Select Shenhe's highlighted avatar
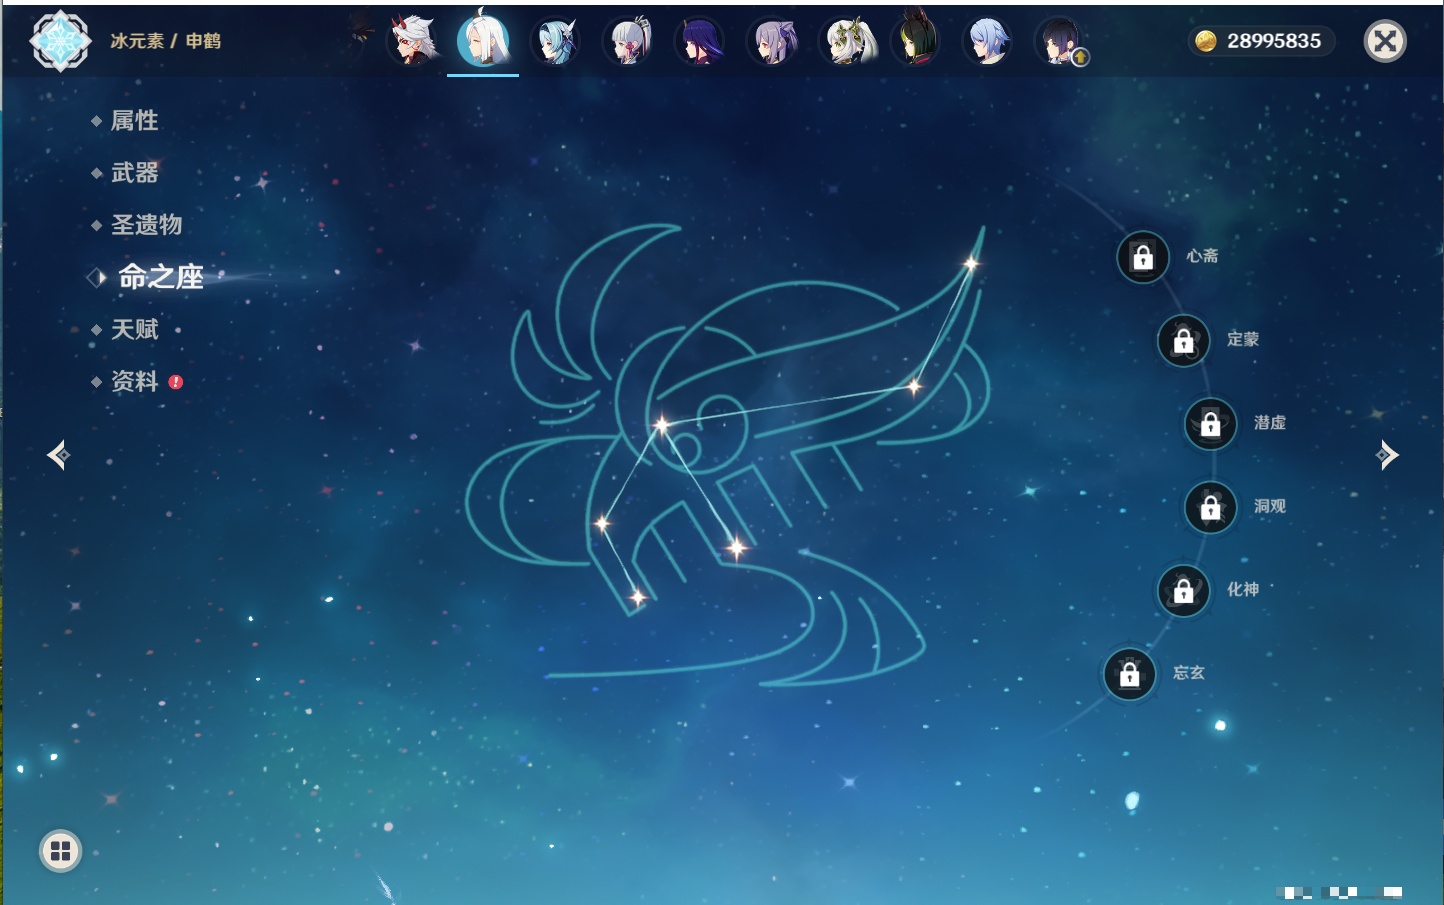The width and height of the screenshot is (1444, 905). (x=483, y=41)
